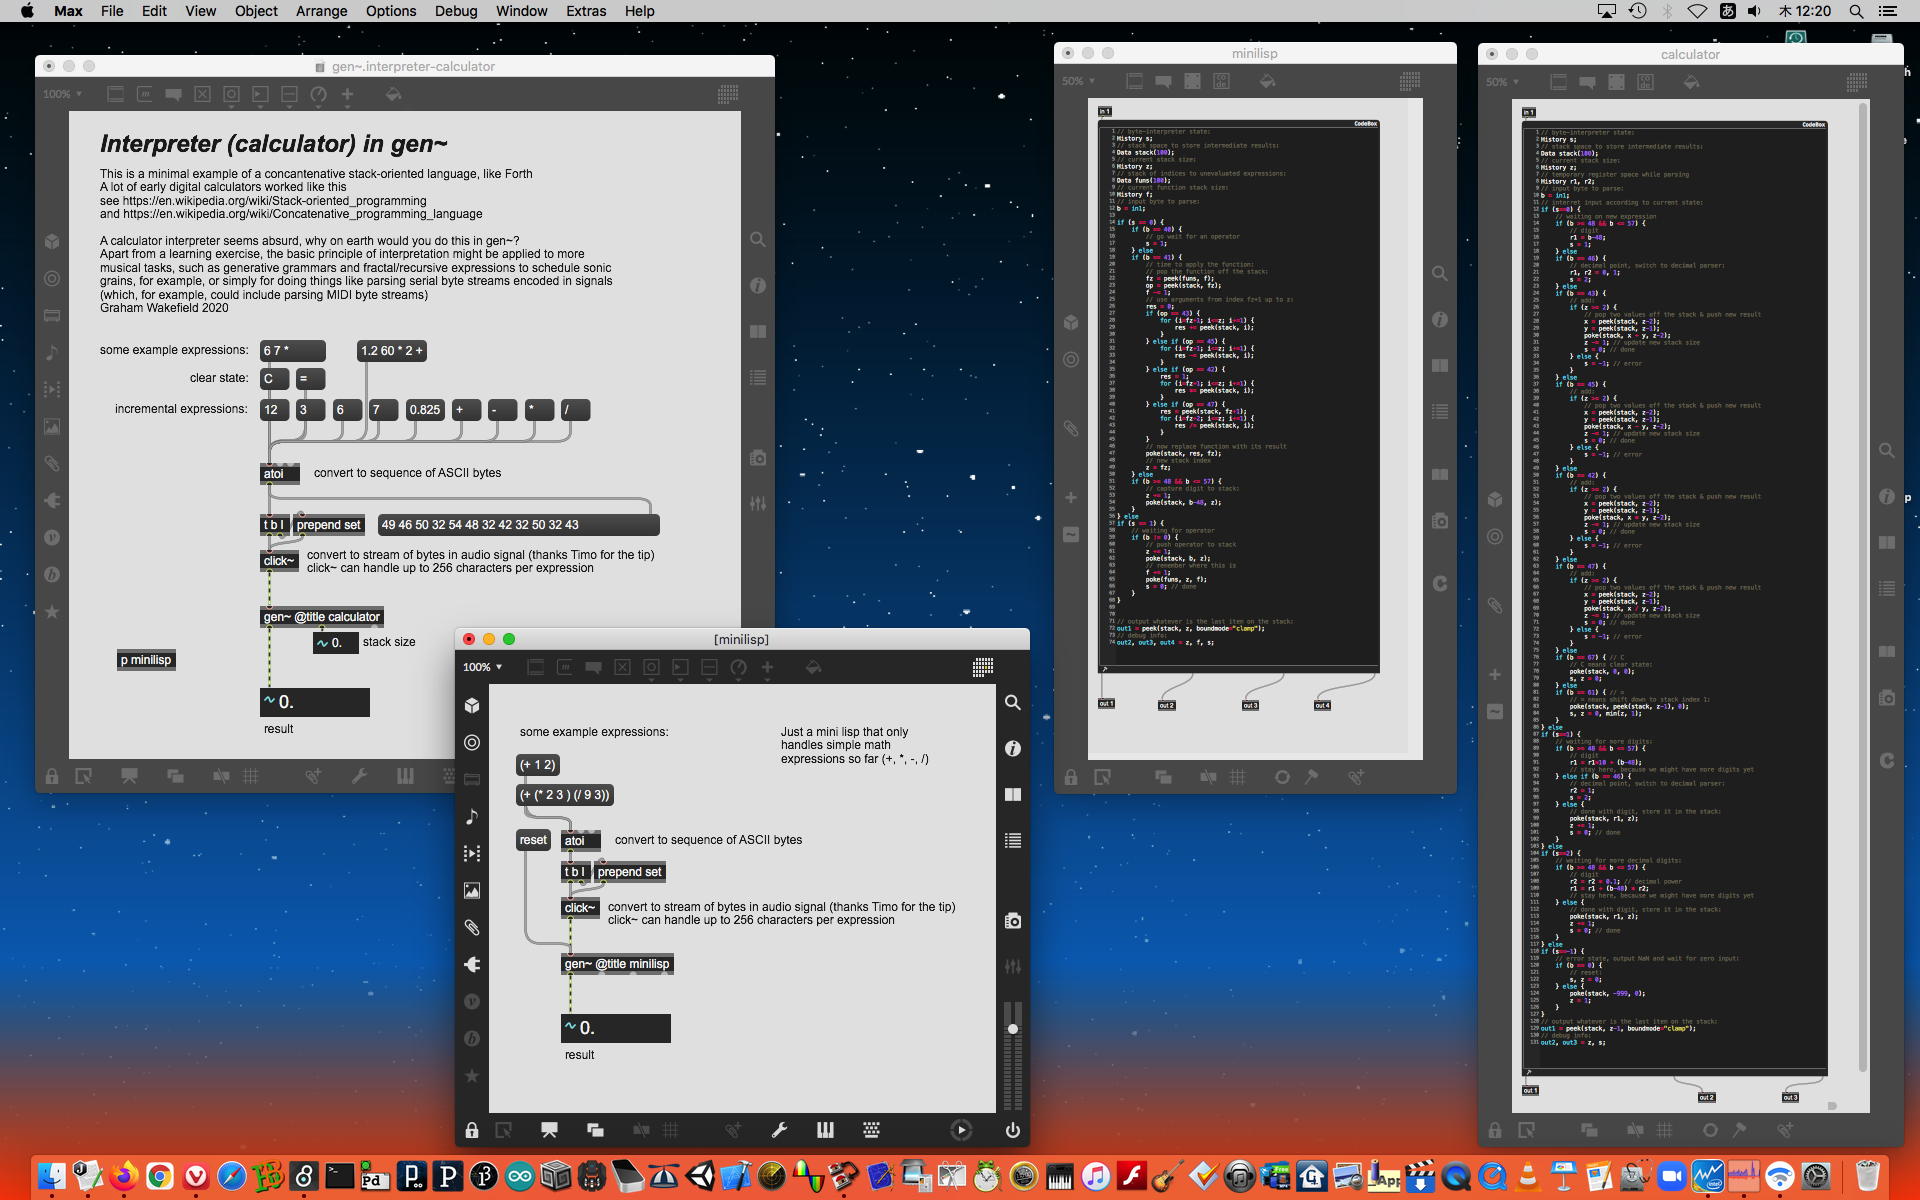Open object browser cube in minilisp sidebar
The width and height of the screenshot is (1920, 1200).
click(x=472, y=706)
